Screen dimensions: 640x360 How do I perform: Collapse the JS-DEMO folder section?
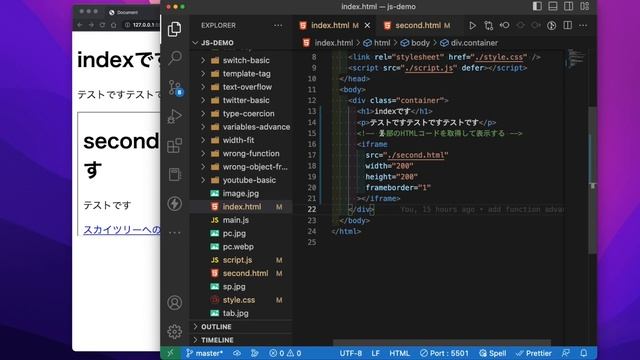[x=216, y=42]
